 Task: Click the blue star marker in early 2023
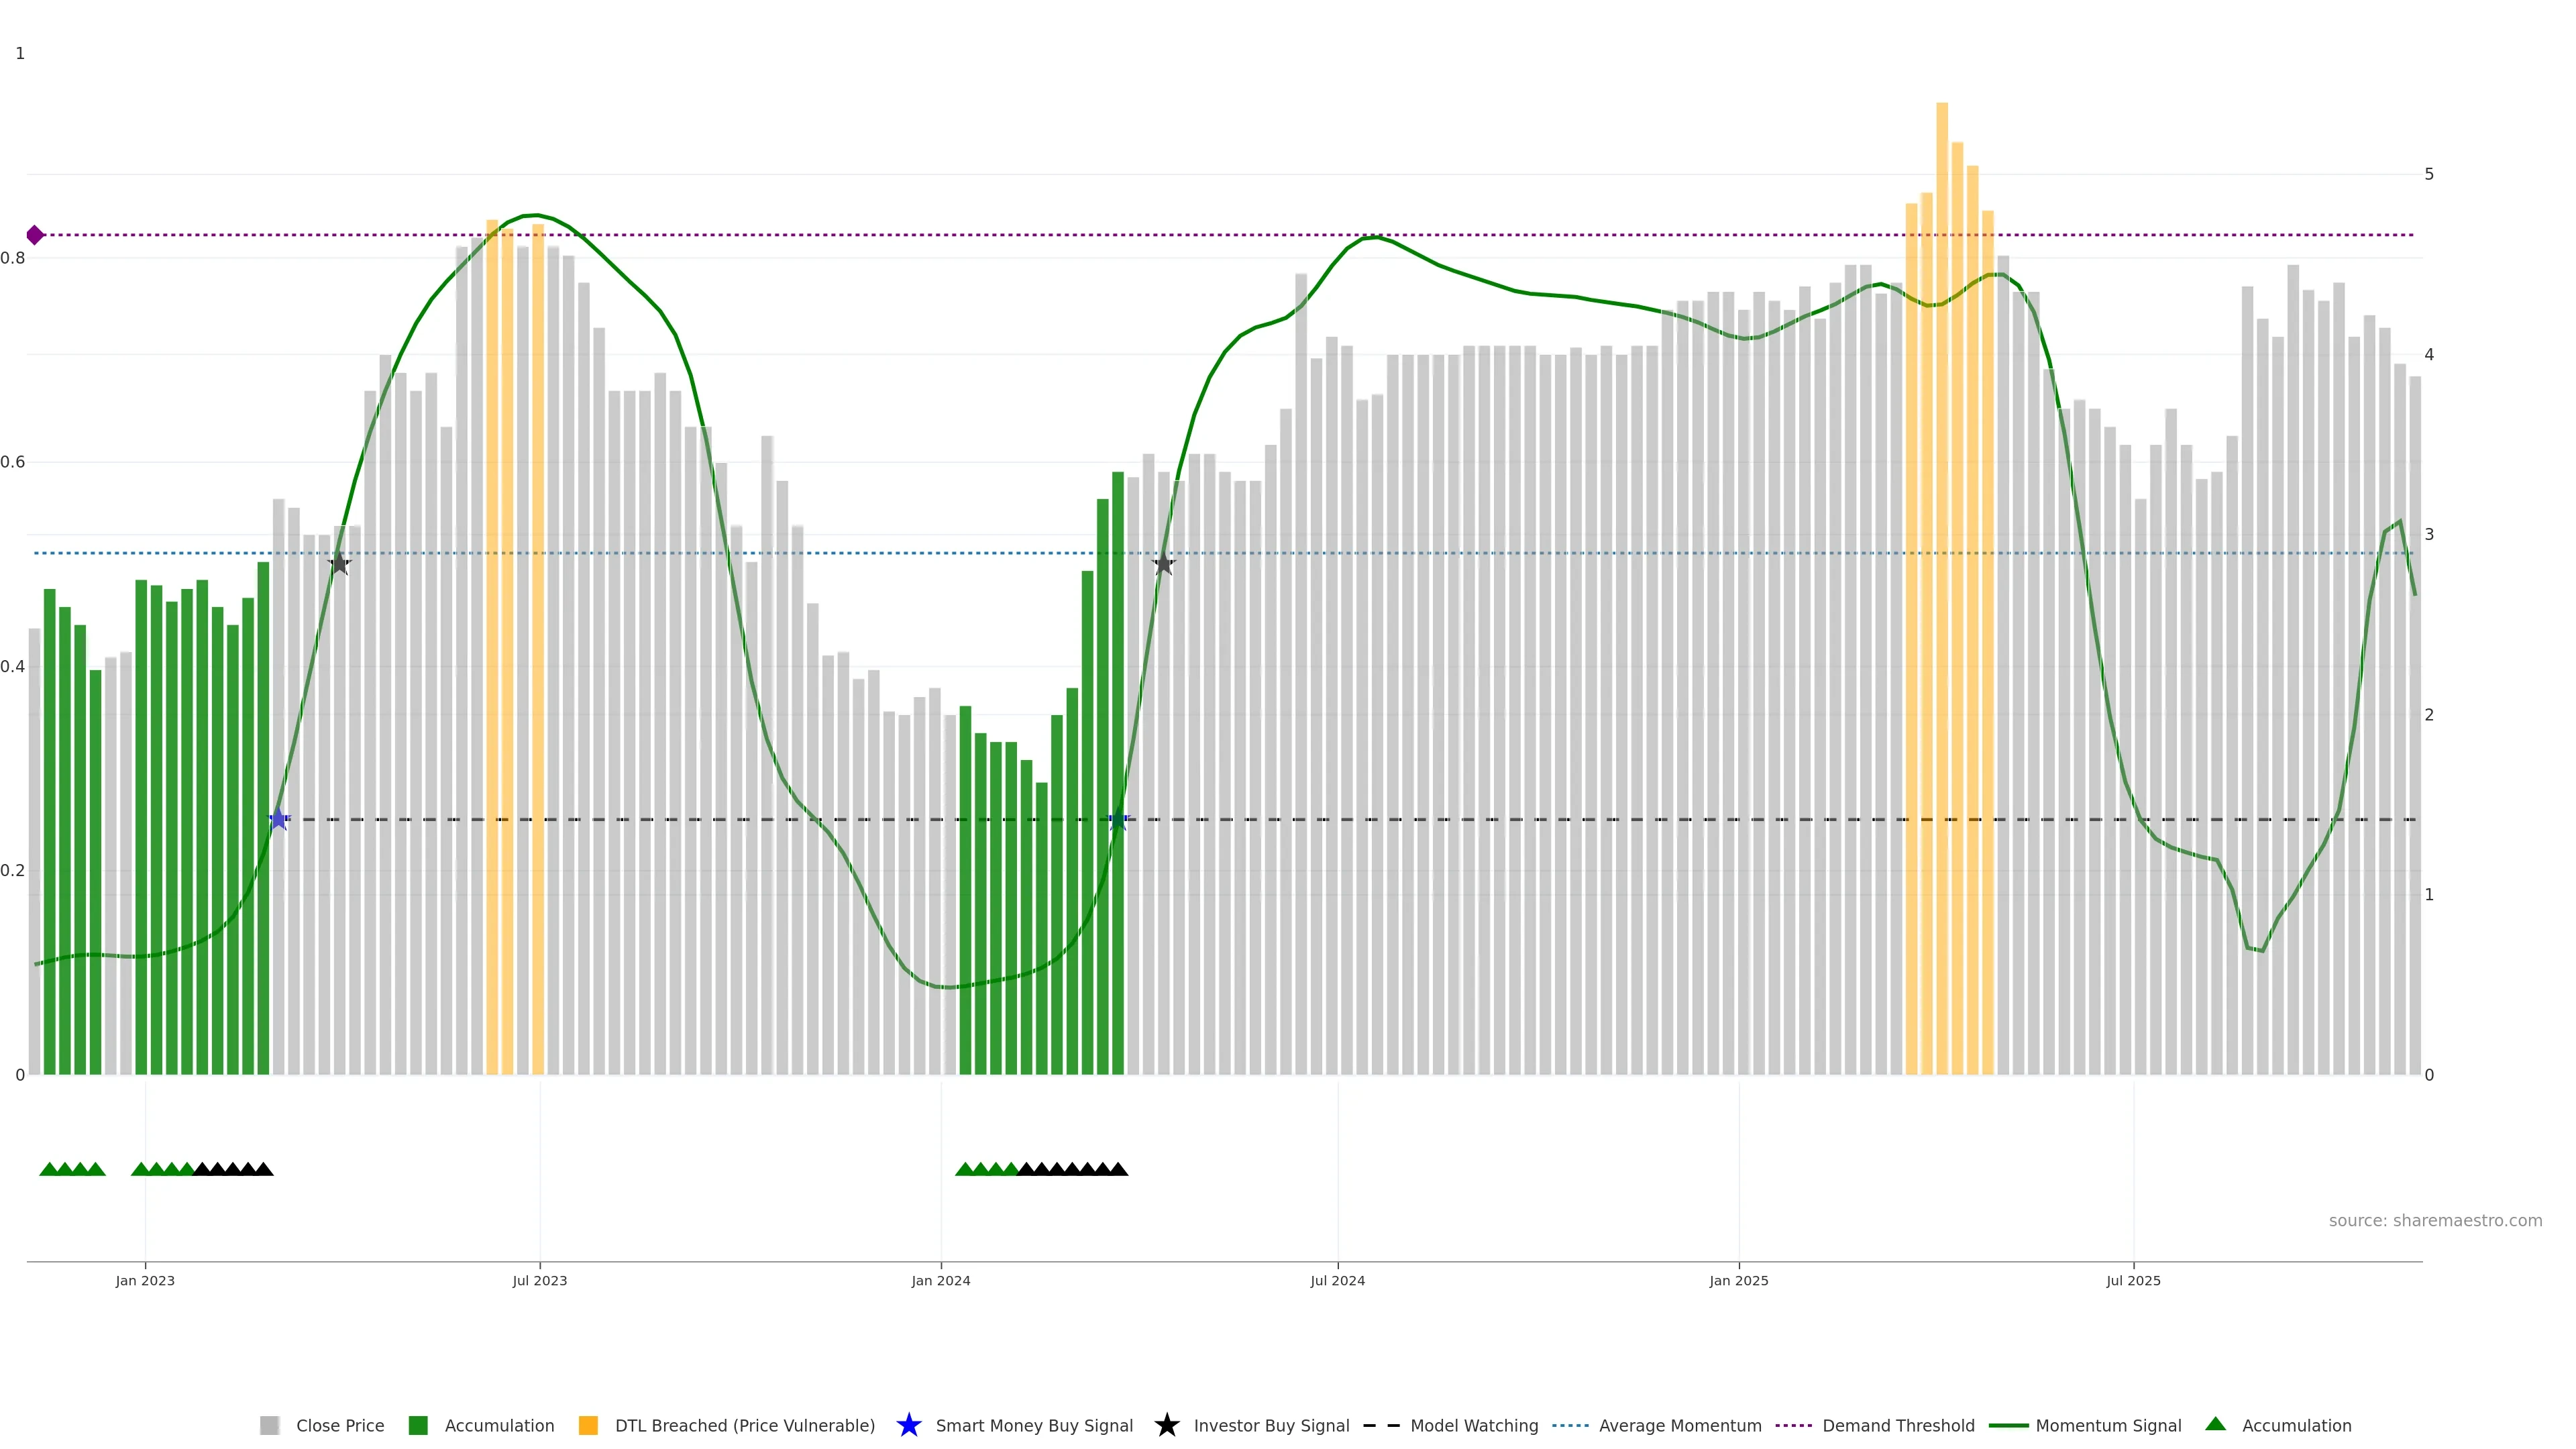(279, 819)
